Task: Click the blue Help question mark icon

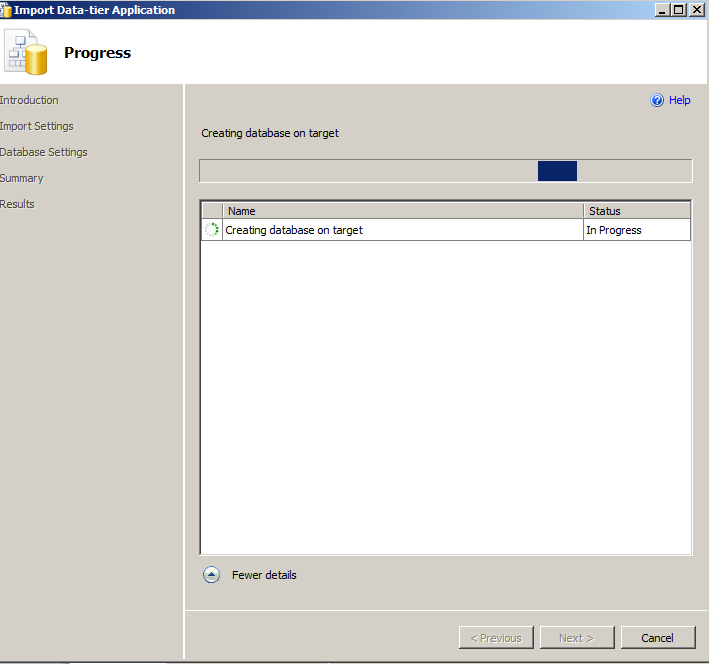Action: coord(657,100)
